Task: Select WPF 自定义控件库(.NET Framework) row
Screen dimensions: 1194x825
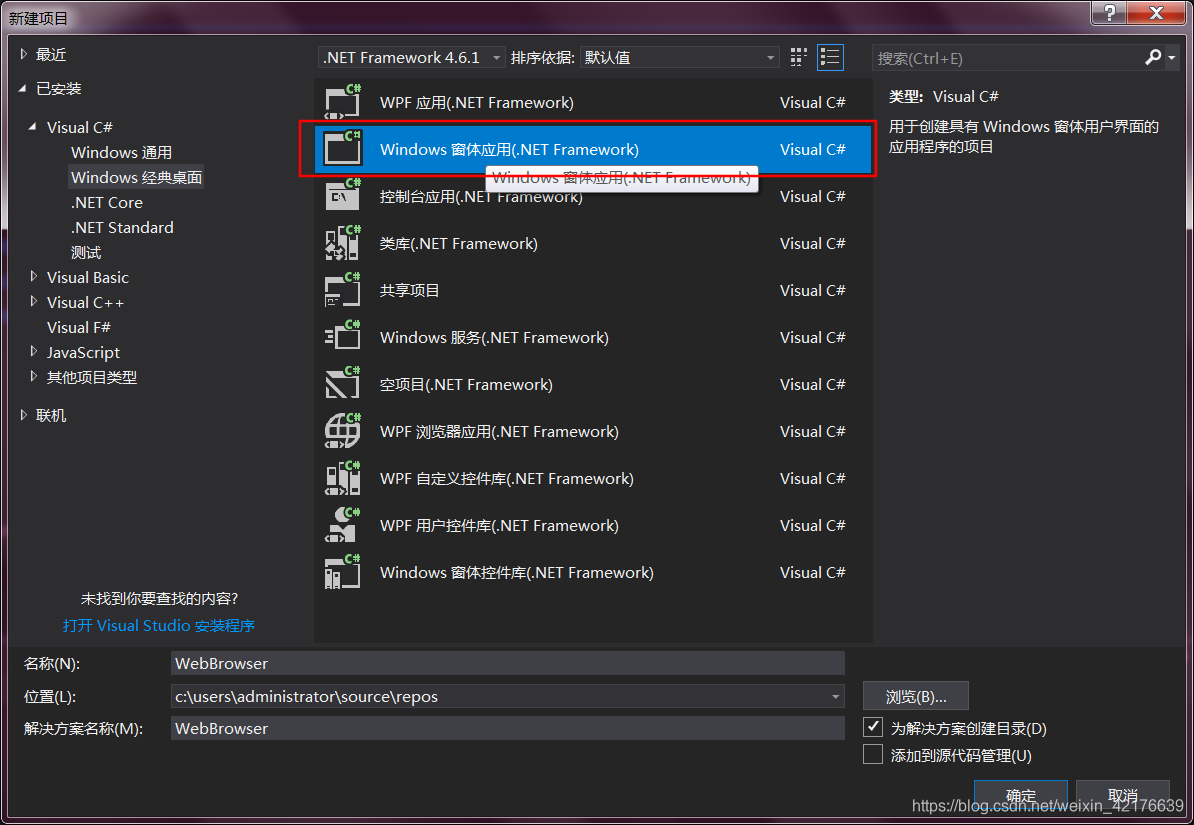Action: coord(594,478)
